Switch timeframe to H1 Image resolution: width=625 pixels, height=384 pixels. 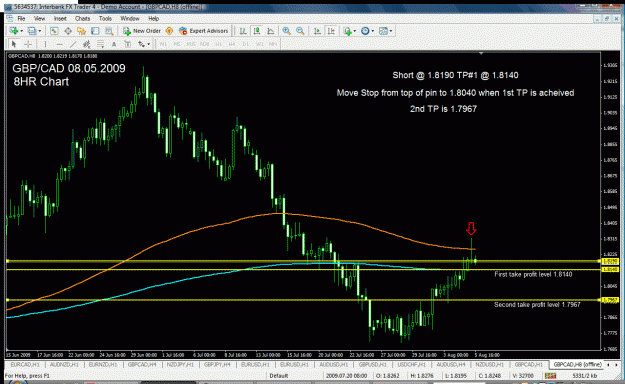tap(219, 44)
